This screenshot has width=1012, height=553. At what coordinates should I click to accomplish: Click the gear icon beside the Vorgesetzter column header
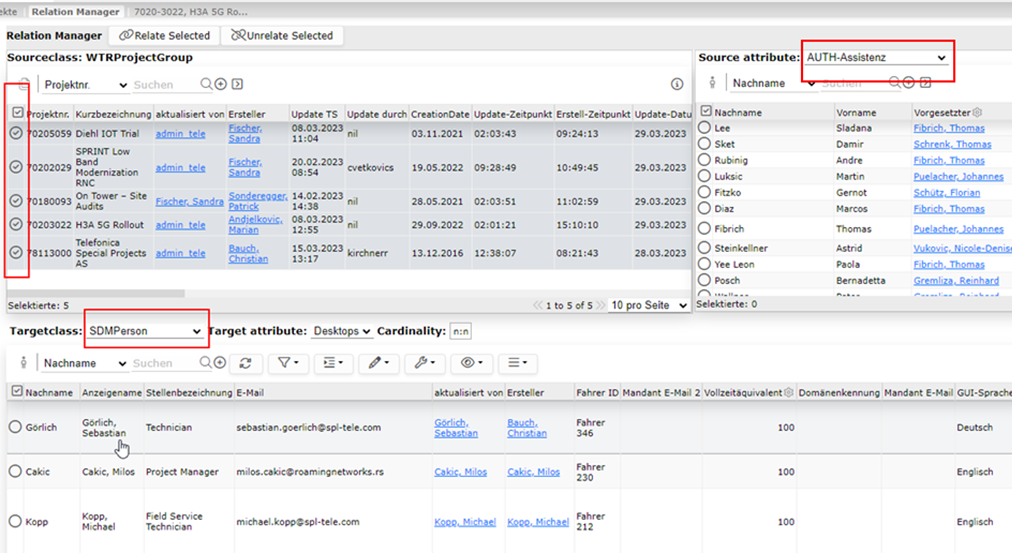977,112
